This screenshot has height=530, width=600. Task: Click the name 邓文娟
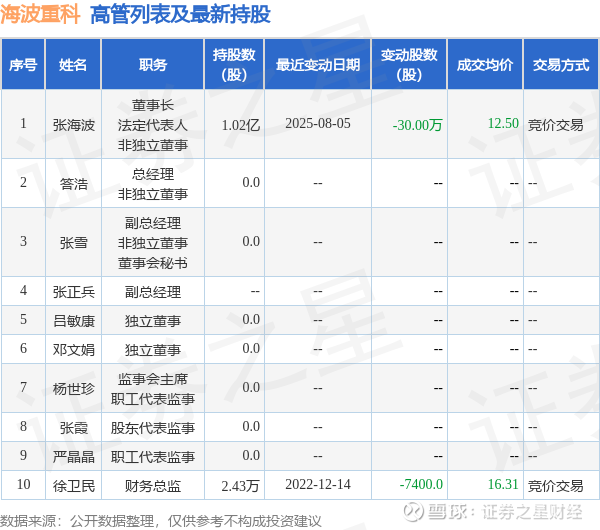pyautogui.click(x=73, y=349)
